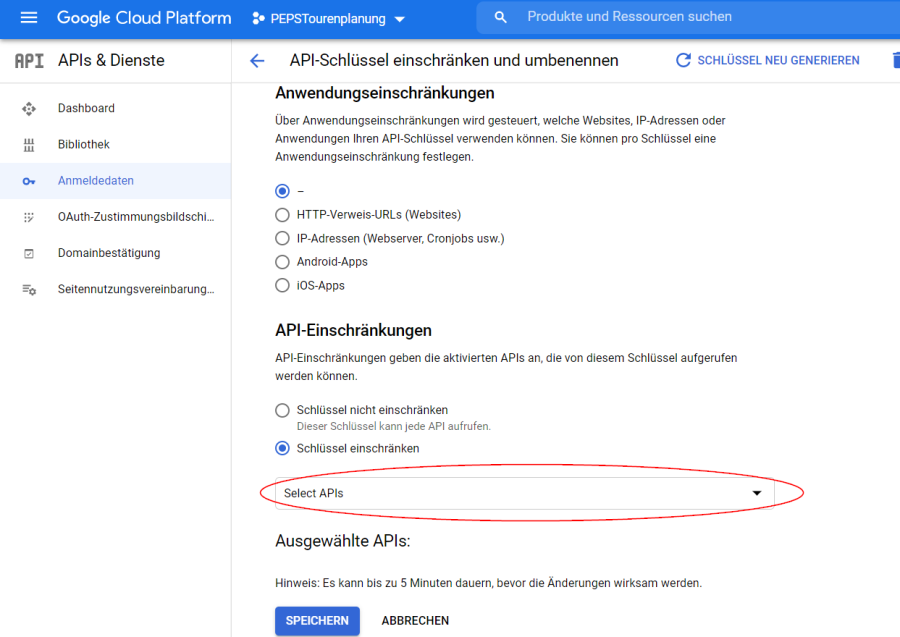This screenshot has height=637, width=900.
Task: Open Bibliothek in the sidebar
Action: (x=84, y=145)
